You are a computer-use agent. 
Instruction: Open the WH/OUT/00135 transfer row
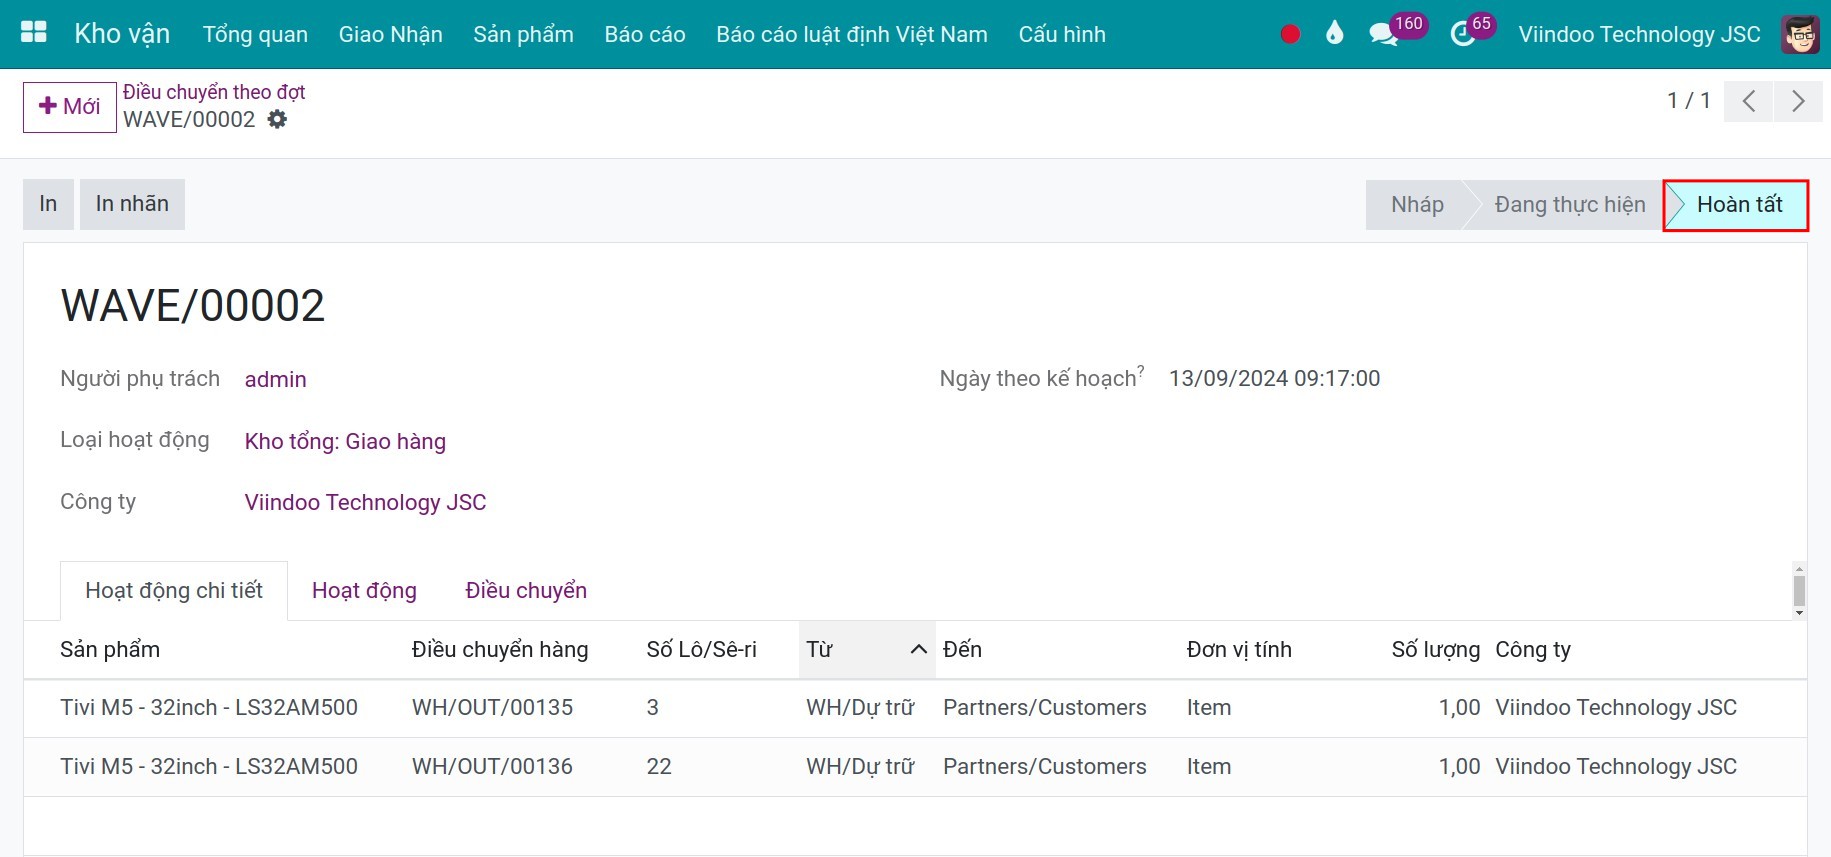coord(915,708)
